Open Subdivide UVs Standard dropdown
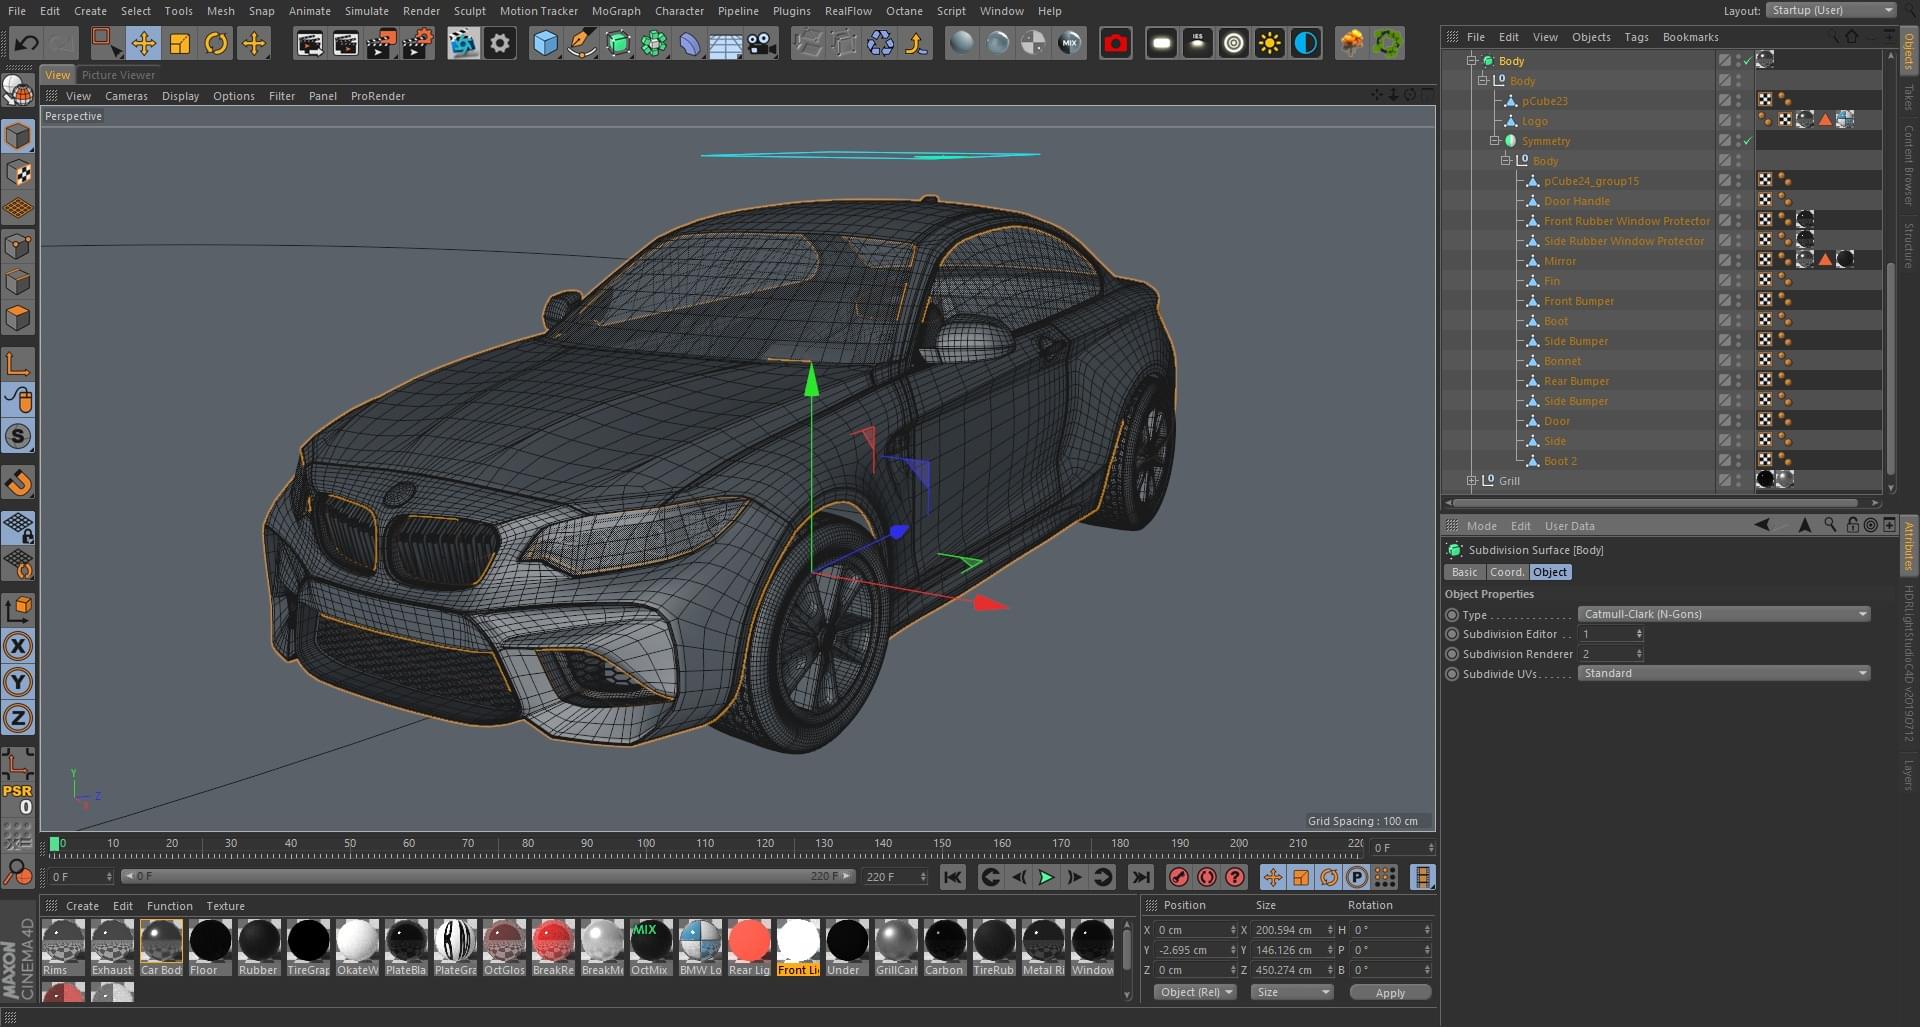Viewport: 1920px width, 1027px height. click(x=1724, y=673)
